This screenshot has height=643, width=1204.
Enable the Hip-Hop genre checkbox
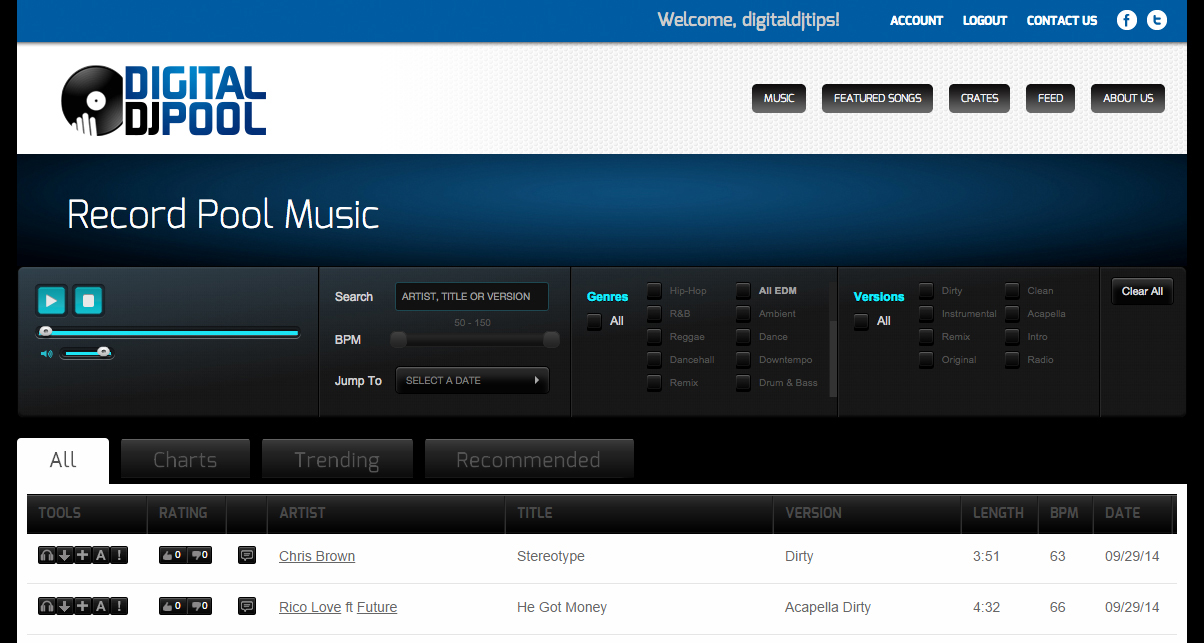[654, 291]
